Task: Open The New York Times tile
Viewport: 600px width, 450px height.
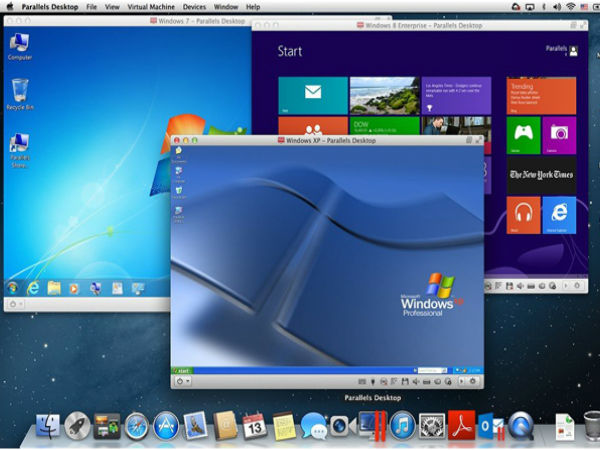Action: [541, 175]
